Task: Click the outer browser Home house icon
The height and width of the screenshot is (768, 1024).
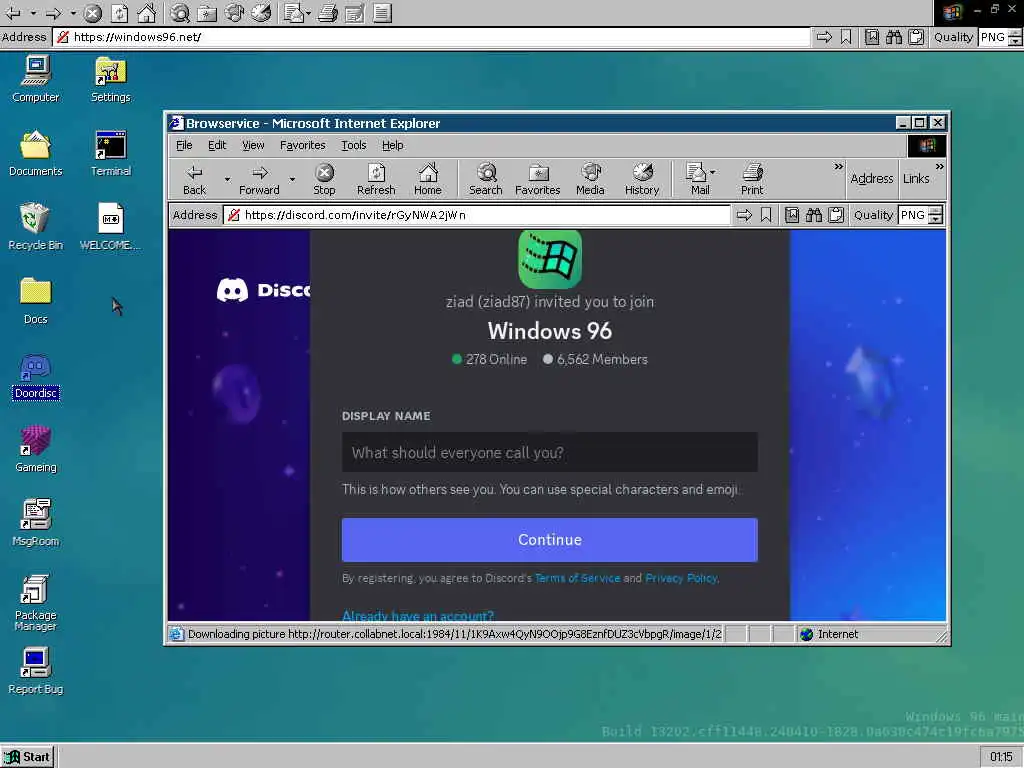Action: tap(147, 12)
